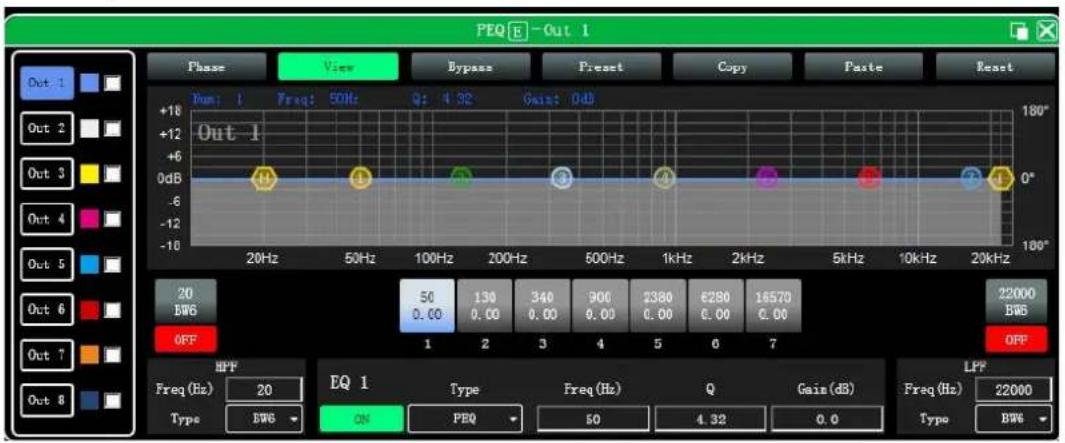This screenshot has width=1065, height=443.
Task: Click the Paste button
Action: pyautogui.click(x=864, y=67)
